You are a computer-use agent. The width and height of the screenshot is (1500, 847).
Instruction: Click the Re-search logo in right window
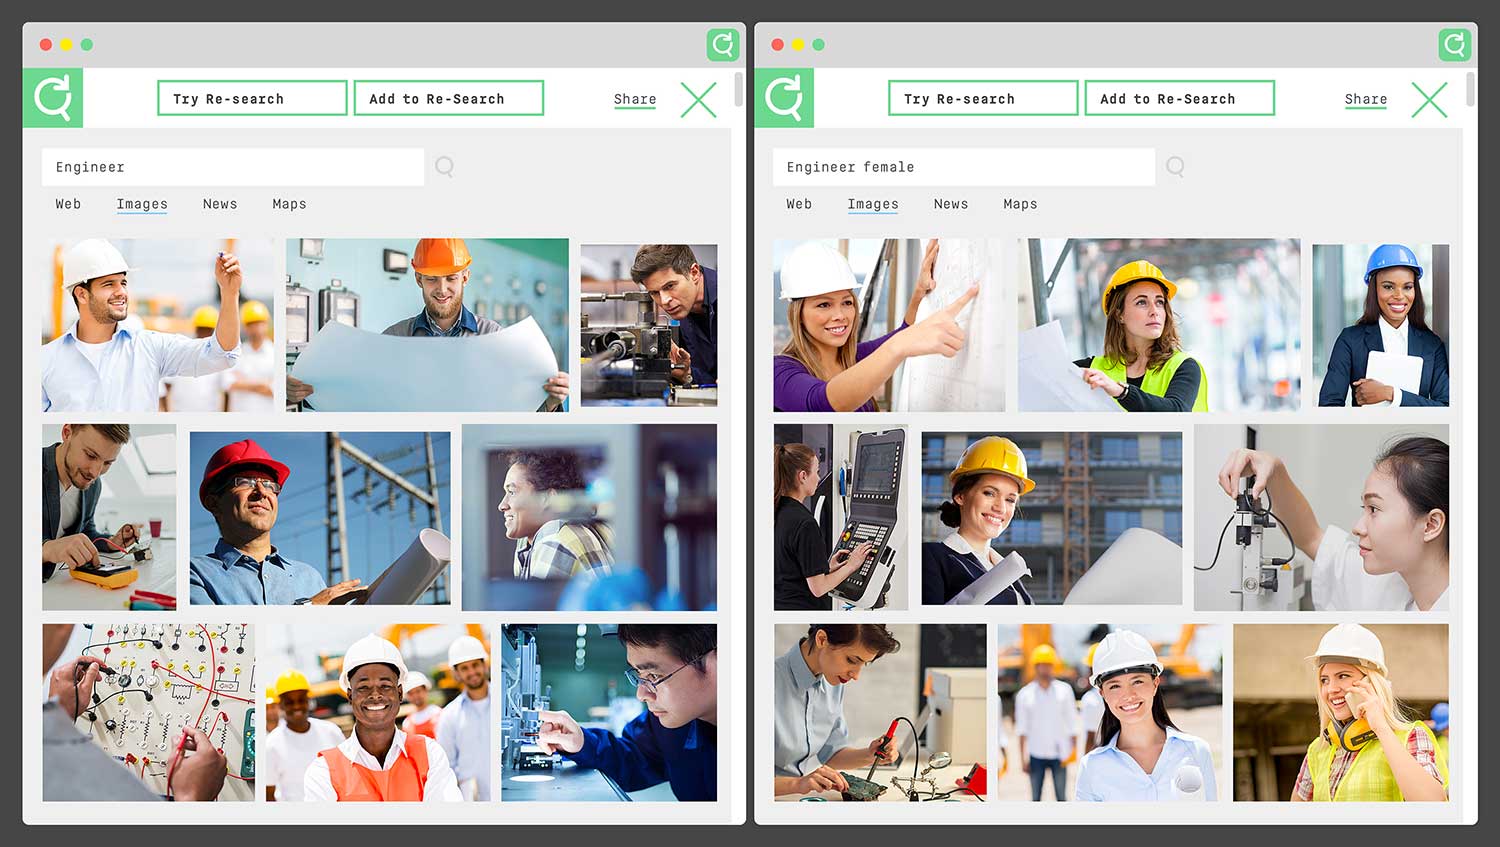(x=784, y=98)
